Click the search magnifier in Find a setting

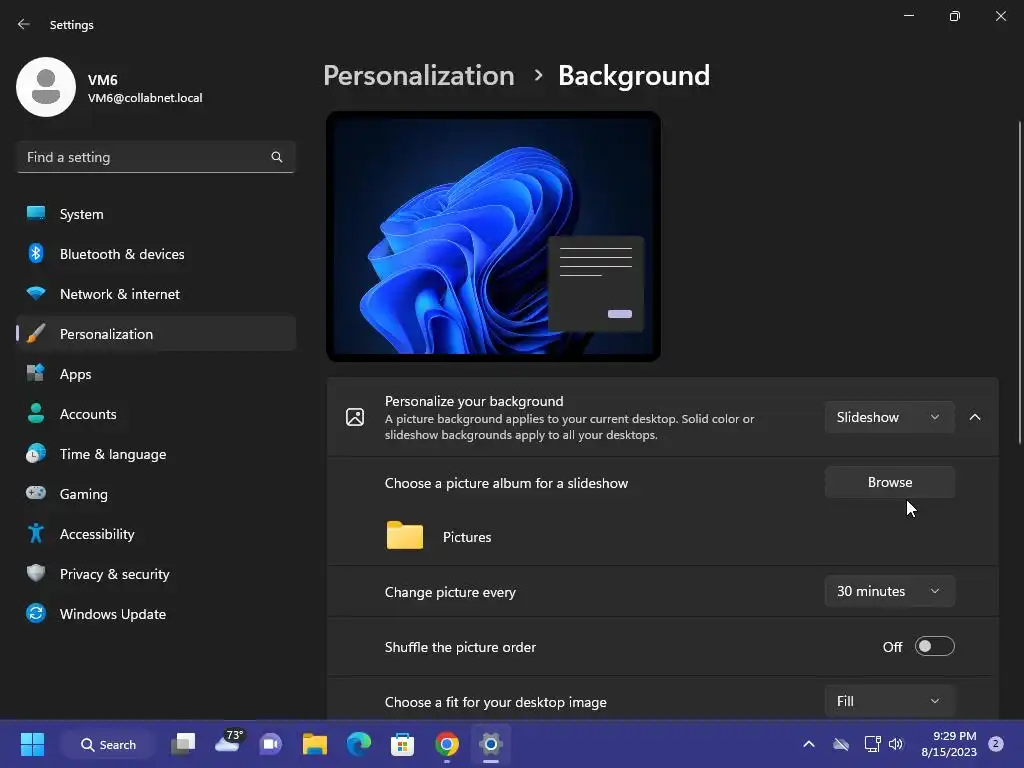click(277, 157)
